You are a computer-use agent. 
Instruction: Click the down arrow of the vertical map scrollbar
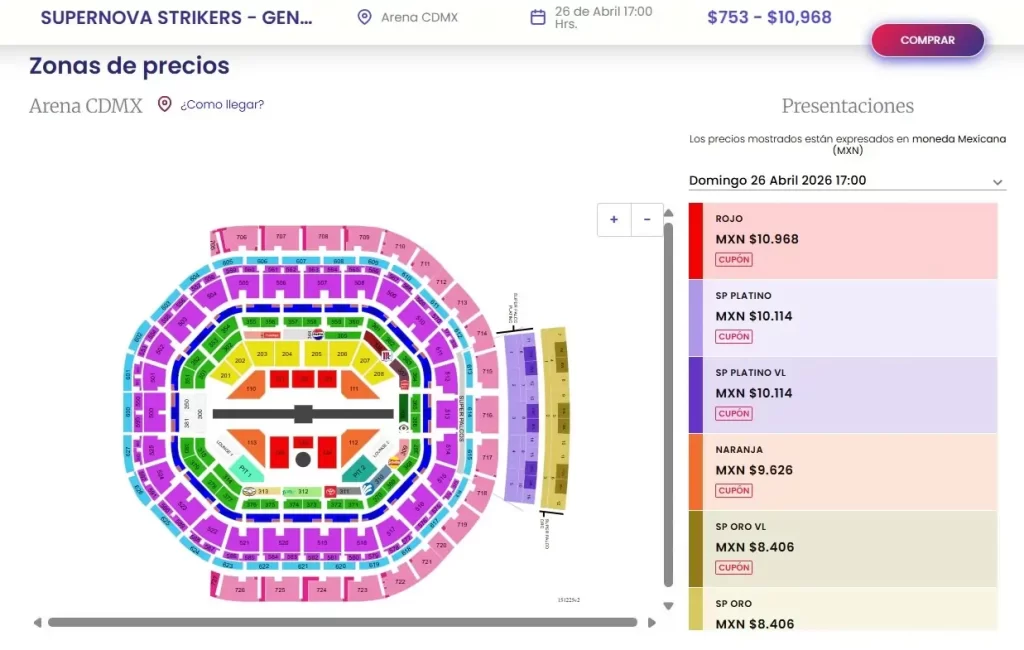[x=668, y=605]
